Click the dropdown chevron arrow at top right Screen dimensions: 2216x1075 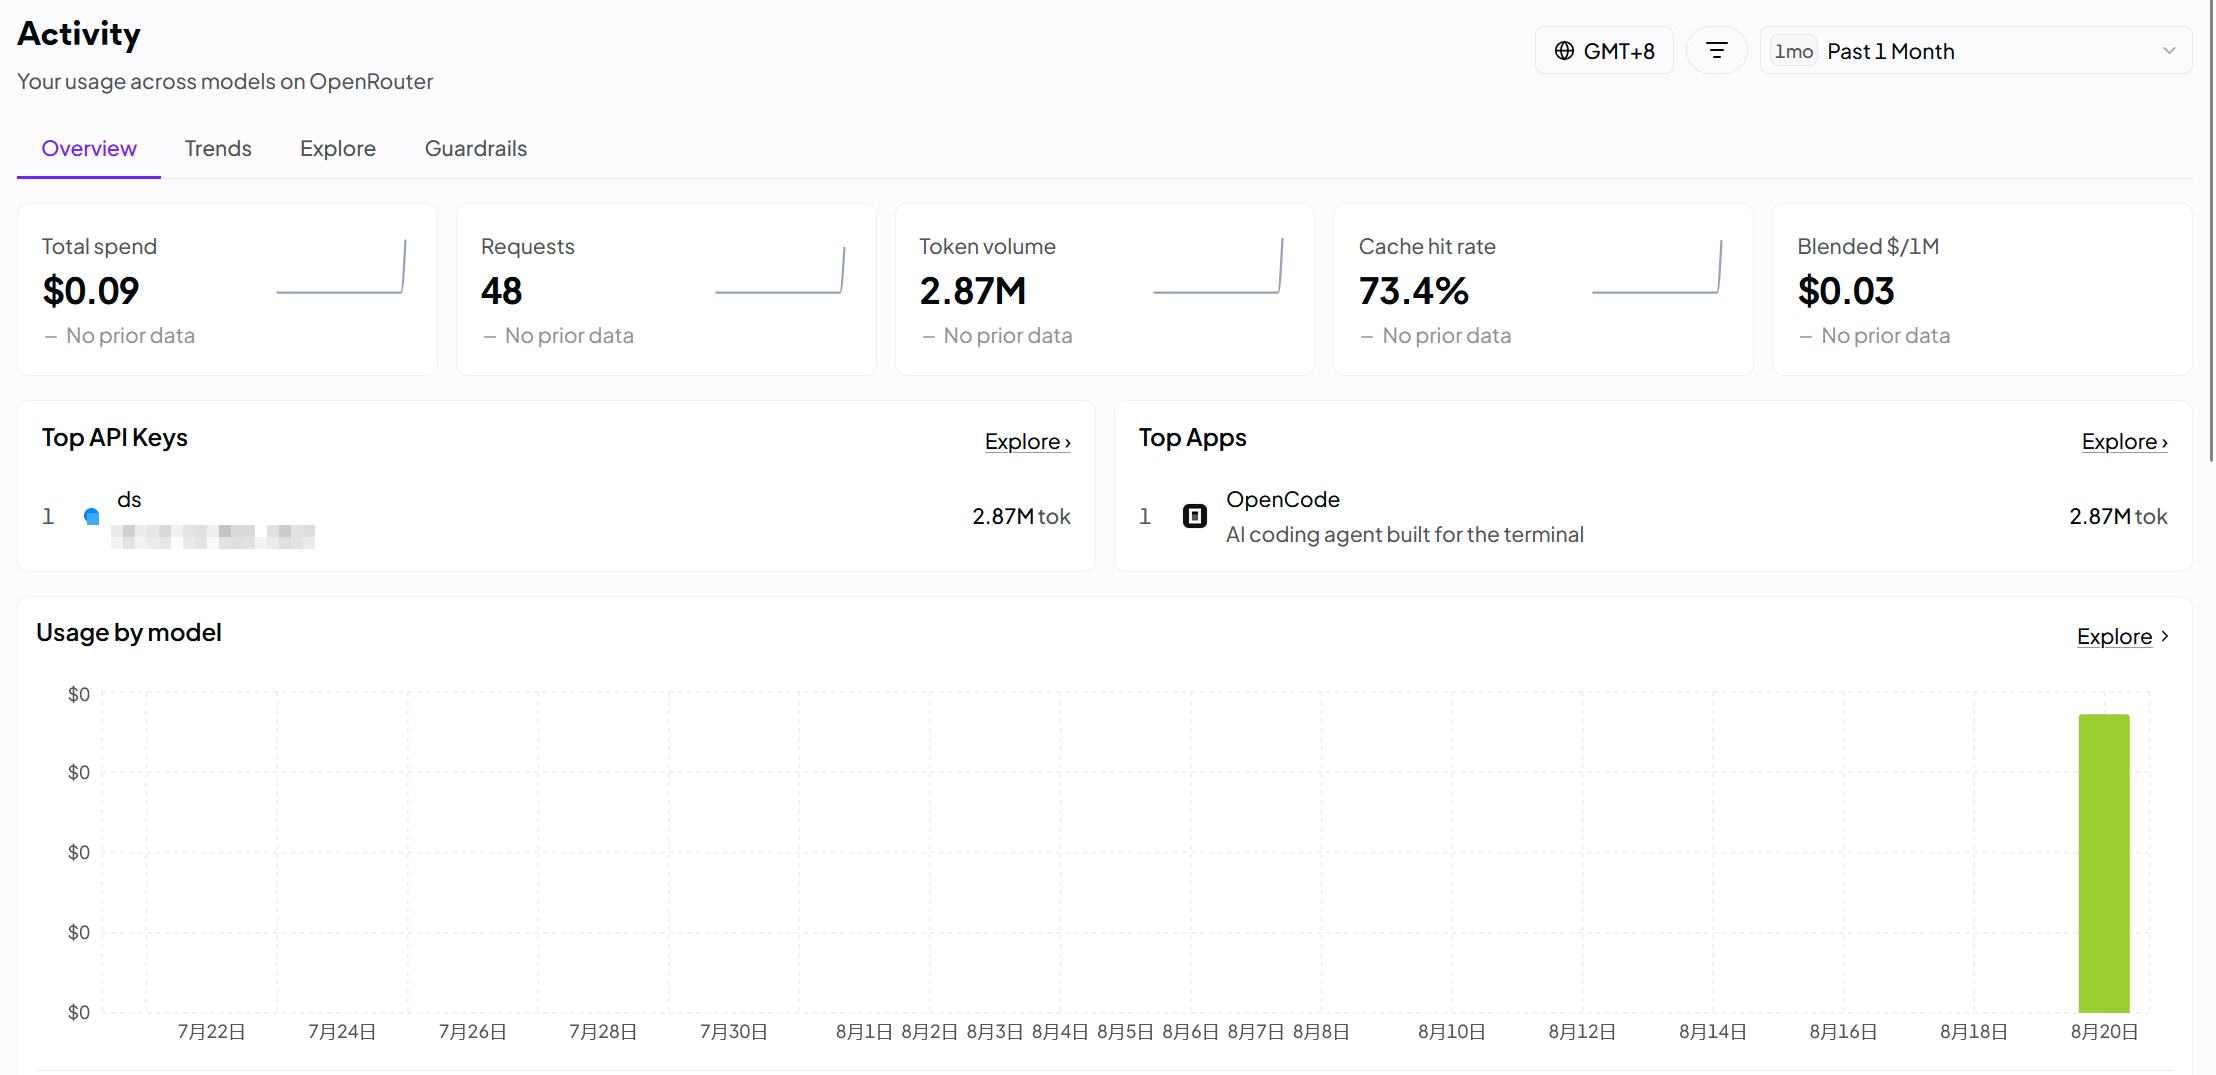[2169, 51]
